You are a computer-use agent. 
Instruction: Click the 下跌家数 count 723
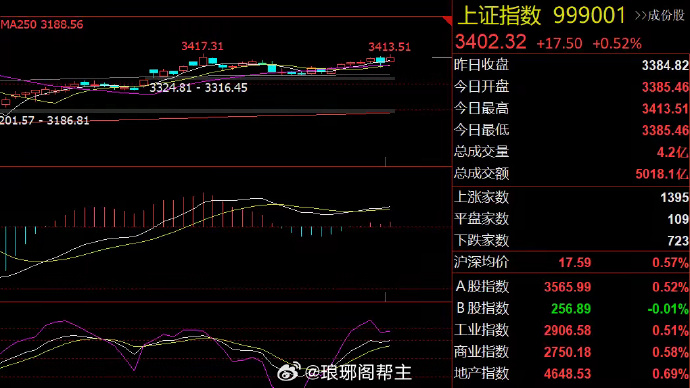point(678,241)
